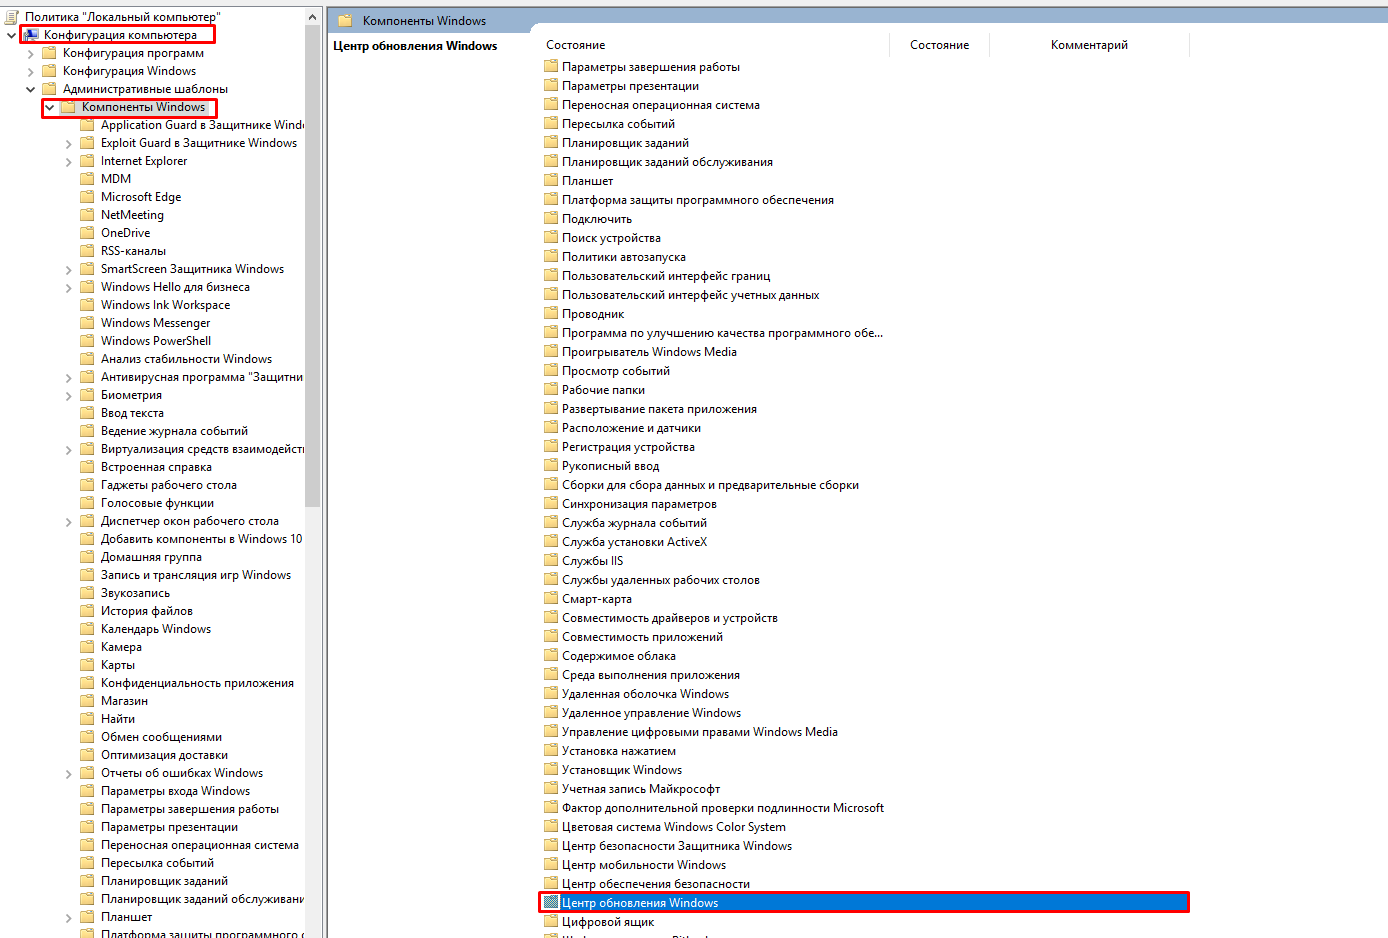Open Политики автозапуска folder
Image resolution: width=1388 pixels, height=938 pixels.
click(624, 257)
